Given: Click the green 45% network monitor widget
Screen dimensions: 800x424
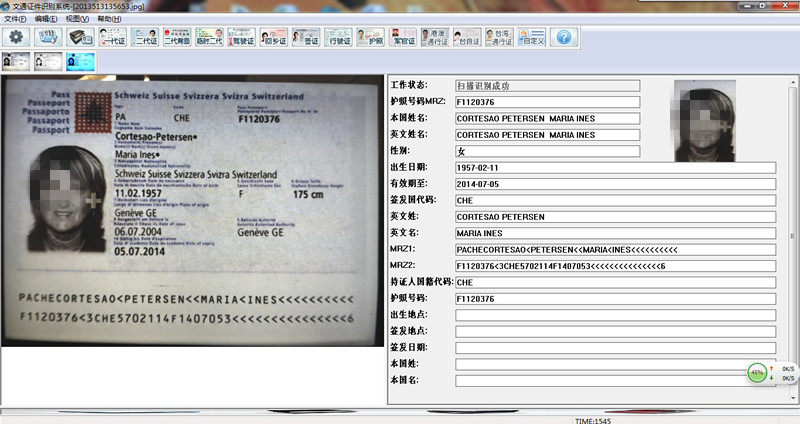Looking at the screenshot, I should [757, 373].
